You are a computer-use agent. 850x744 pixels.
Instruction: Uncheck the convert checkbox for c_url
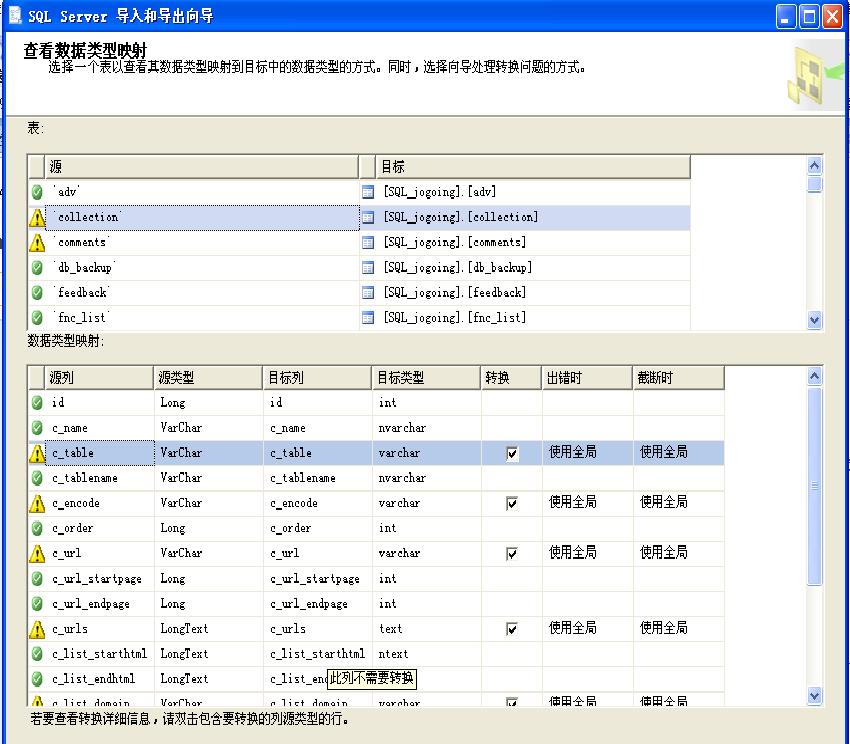512,553
